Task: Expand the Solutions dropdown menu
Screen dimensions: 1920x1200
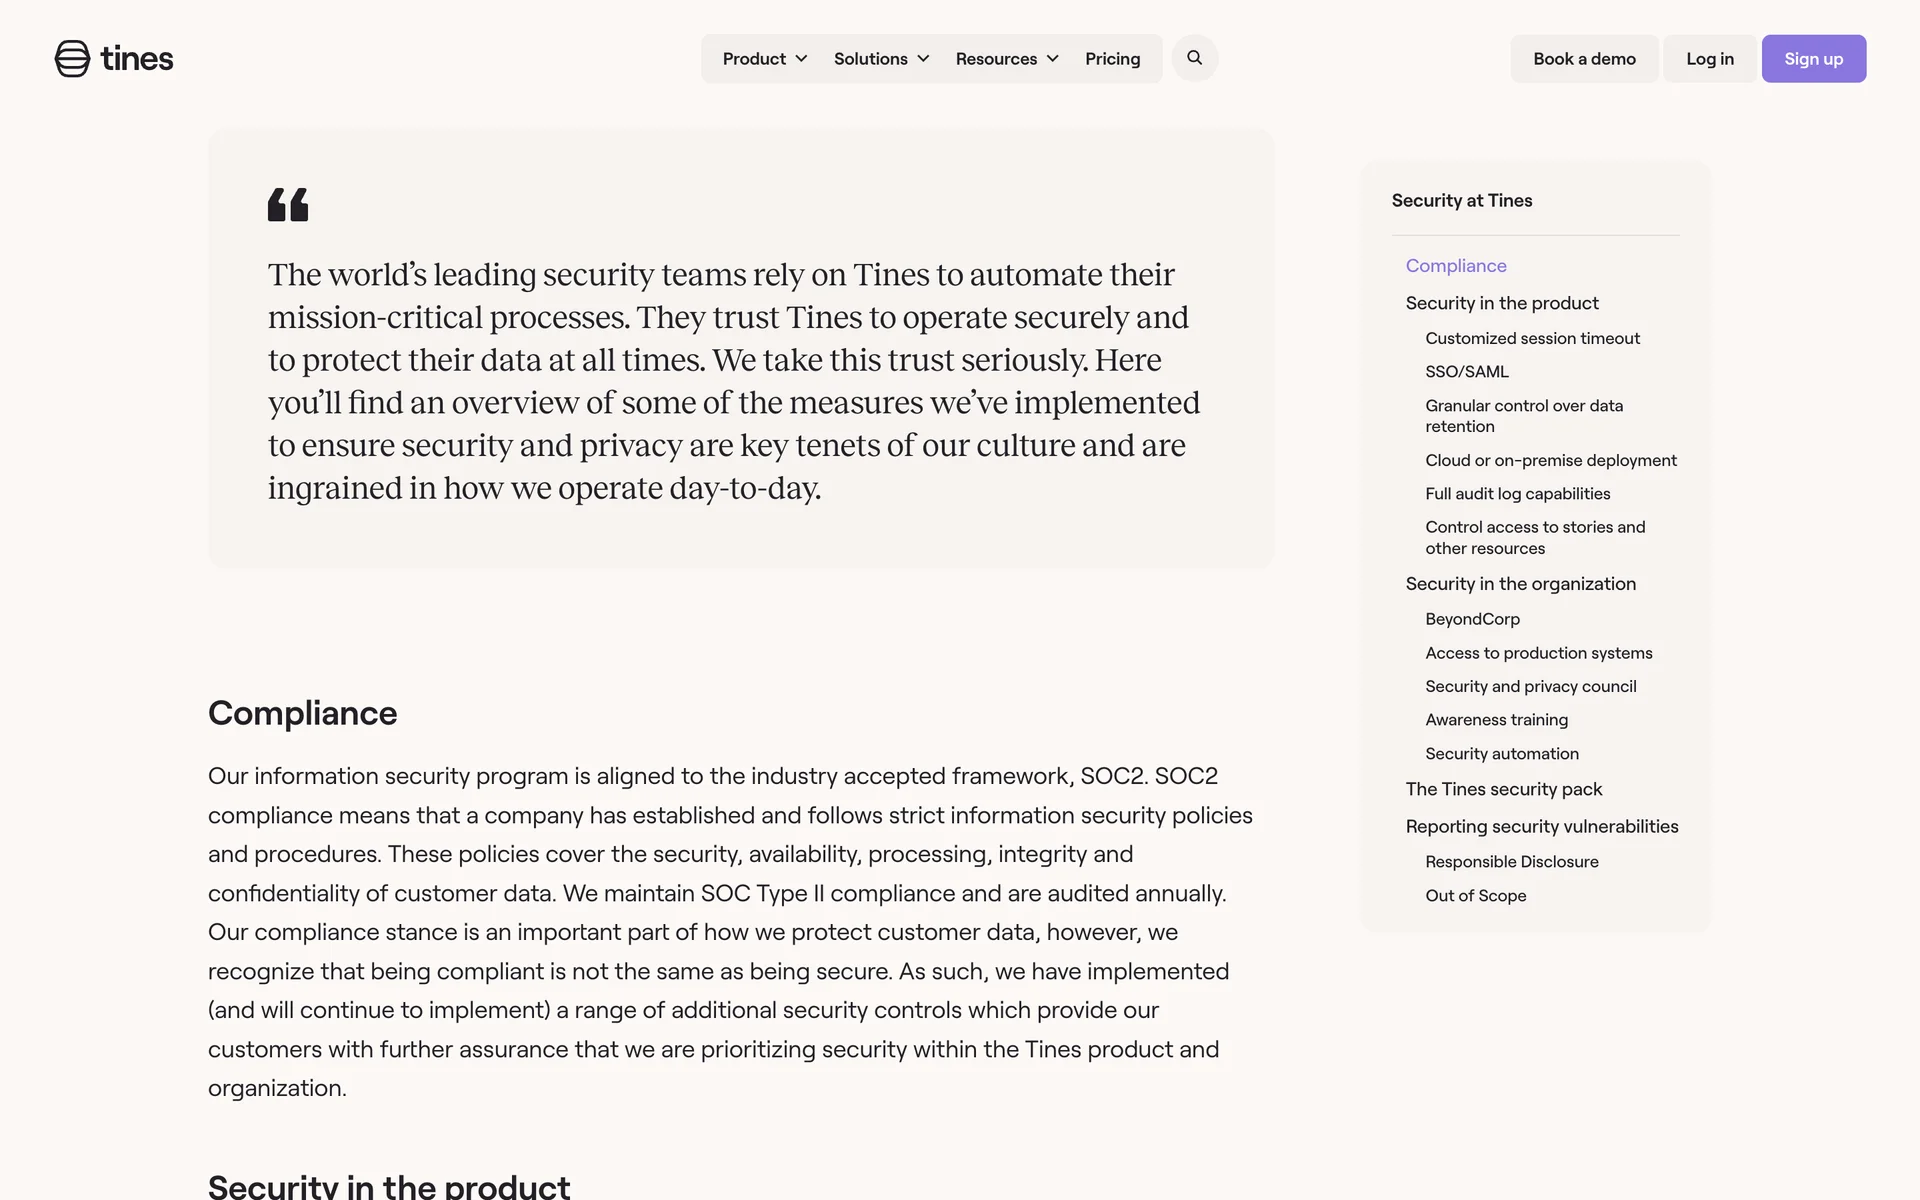Action: tap(881, 59)
